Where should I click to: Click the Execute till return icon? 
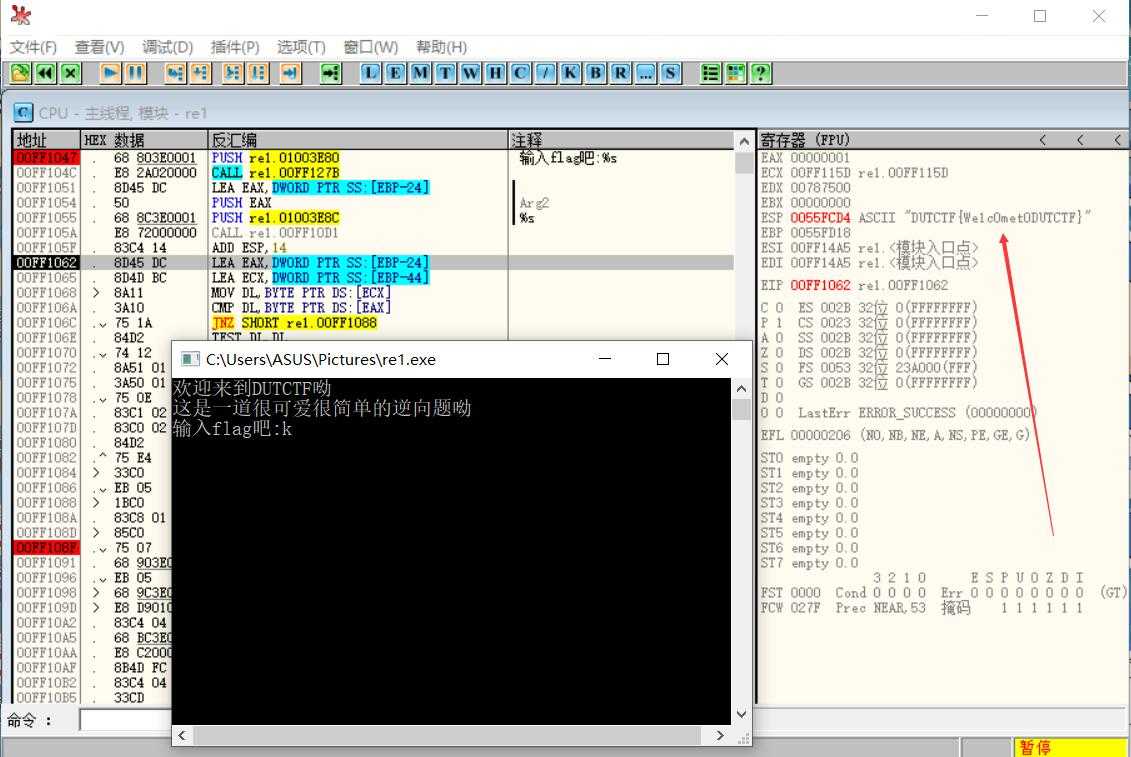pos(291,73)
